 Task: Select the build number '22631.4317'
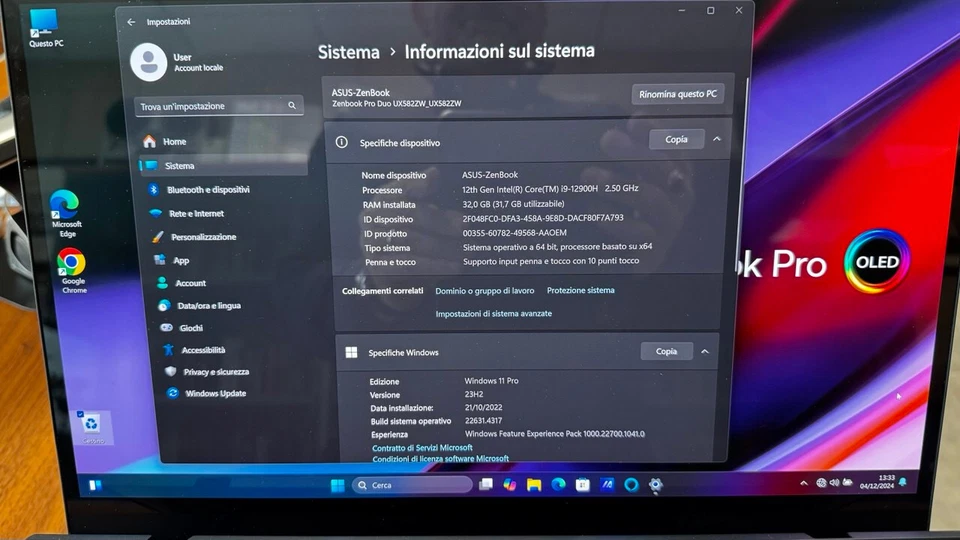point(483,421)
